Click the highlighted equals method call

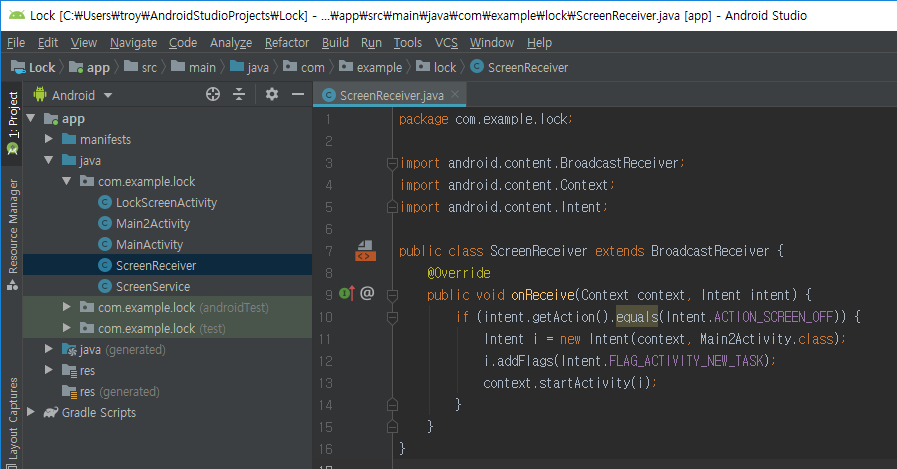[x=637, y=317]
